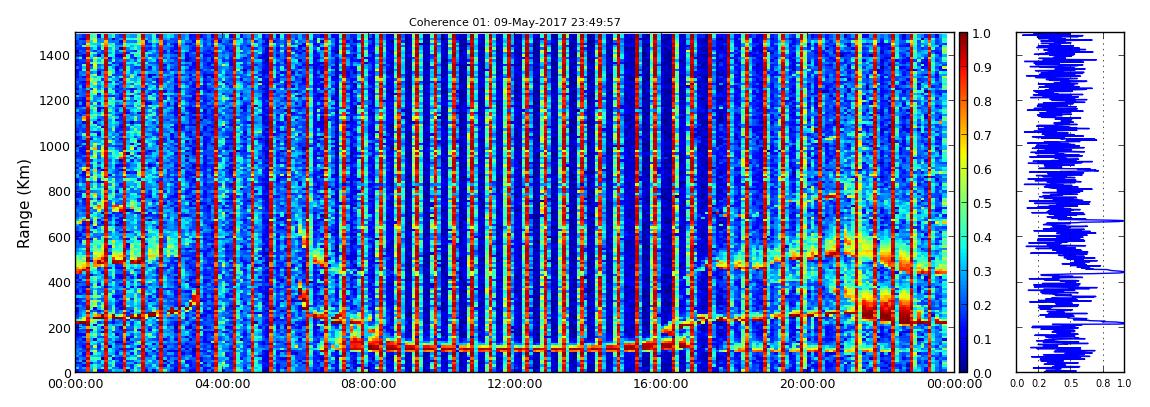
Task: Click the 'Range (Km)' y-axis label
Action: [x=24, y=203]
